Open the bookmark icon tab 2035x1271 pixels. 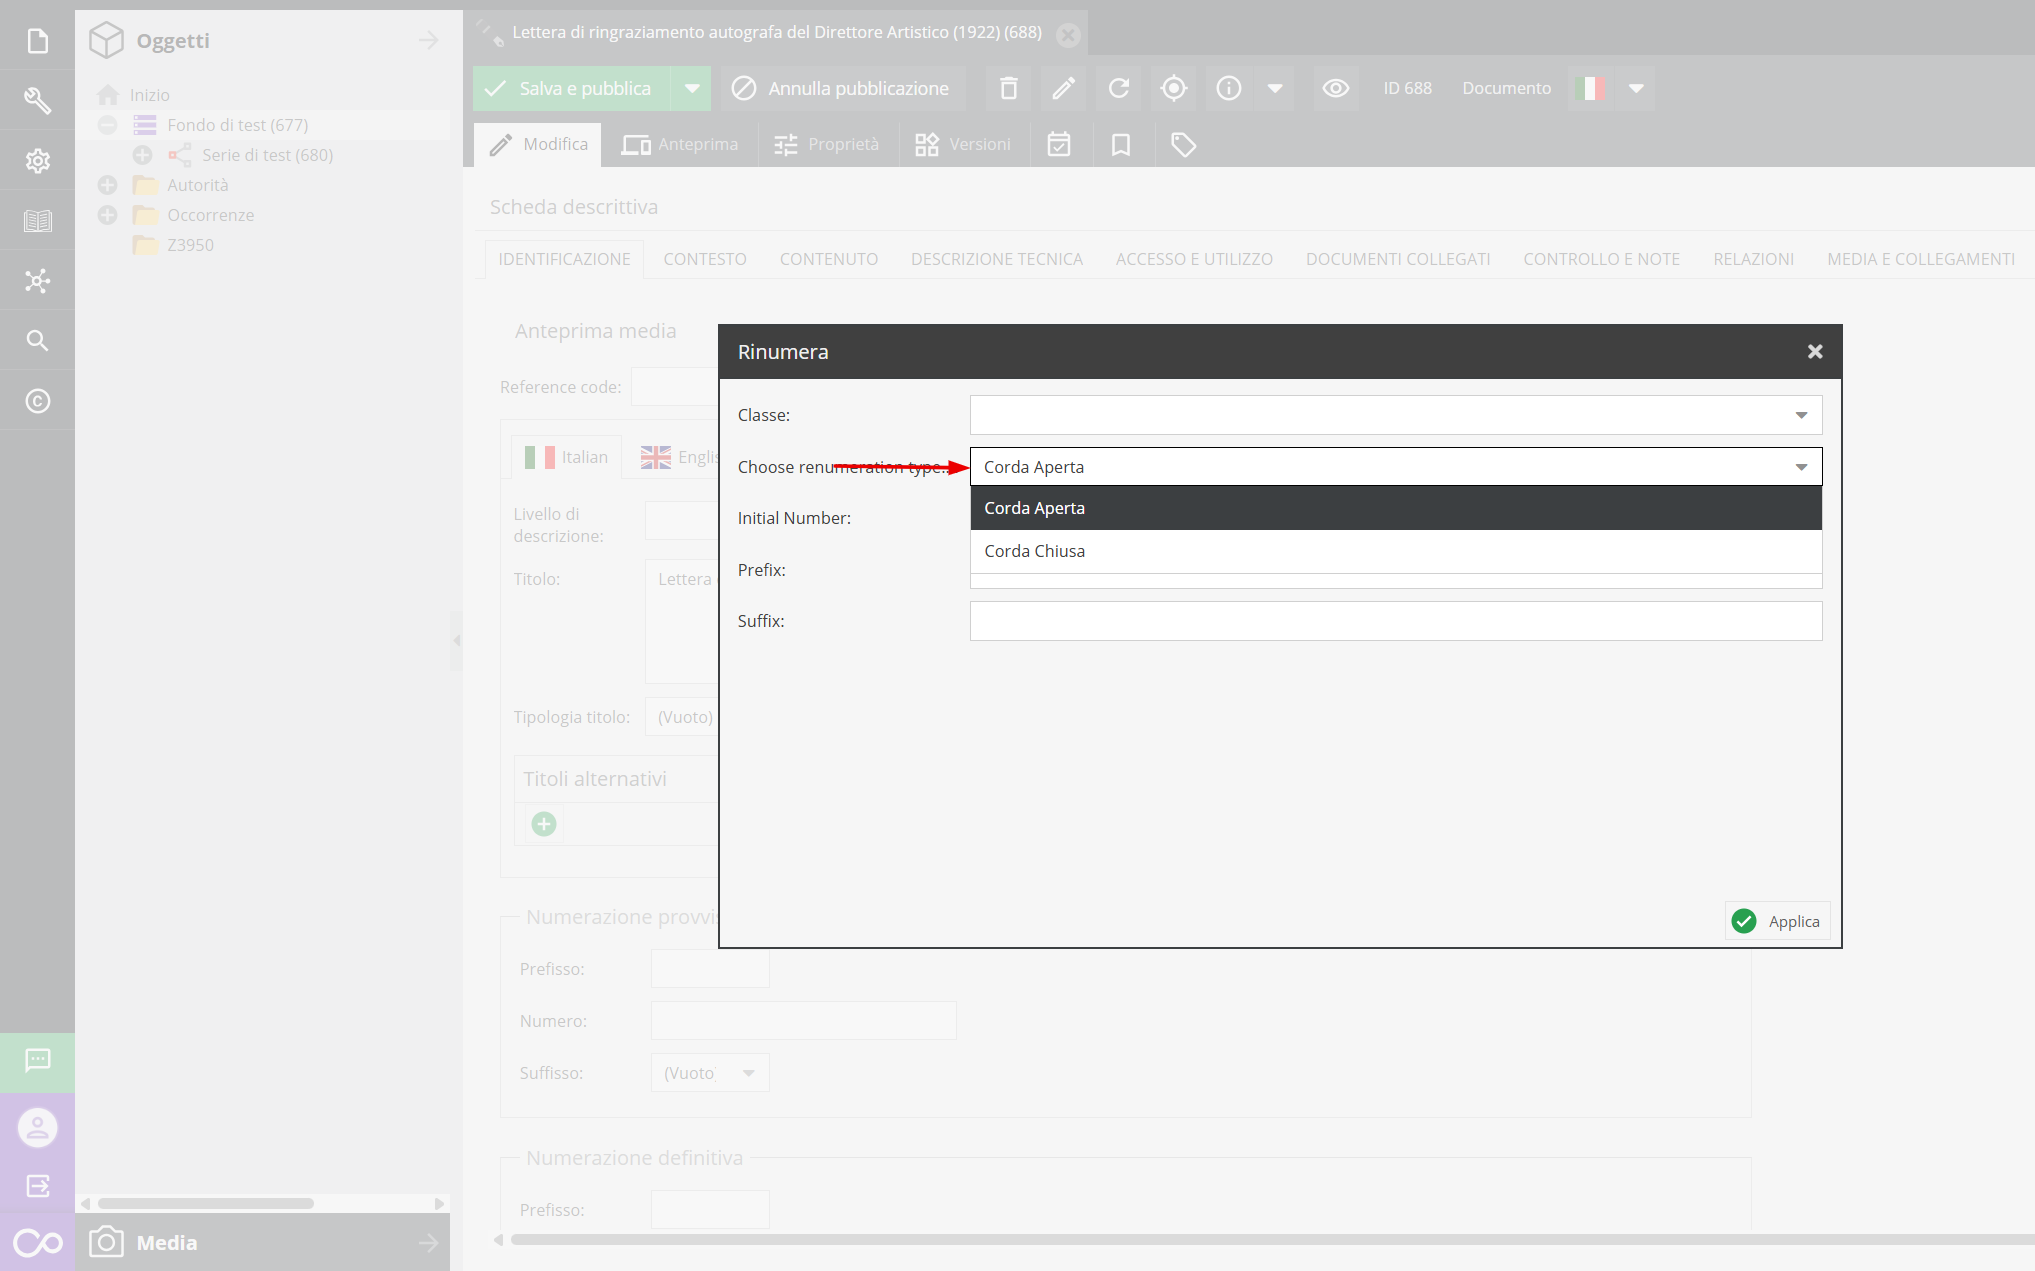1120,145
